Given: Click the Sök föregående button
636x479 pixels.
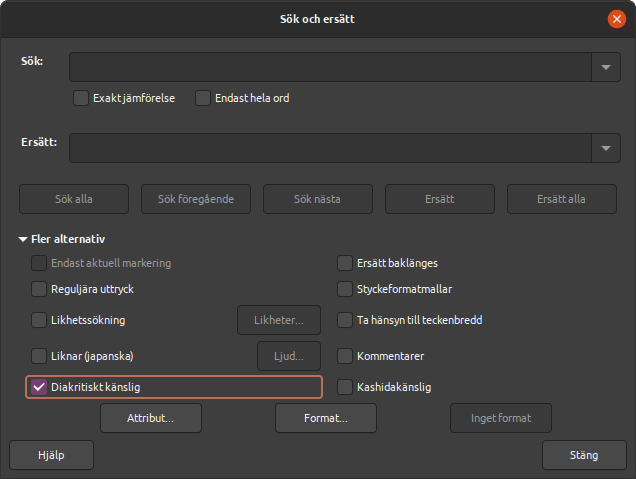Looking at the screenshot, I should [196, 199].
